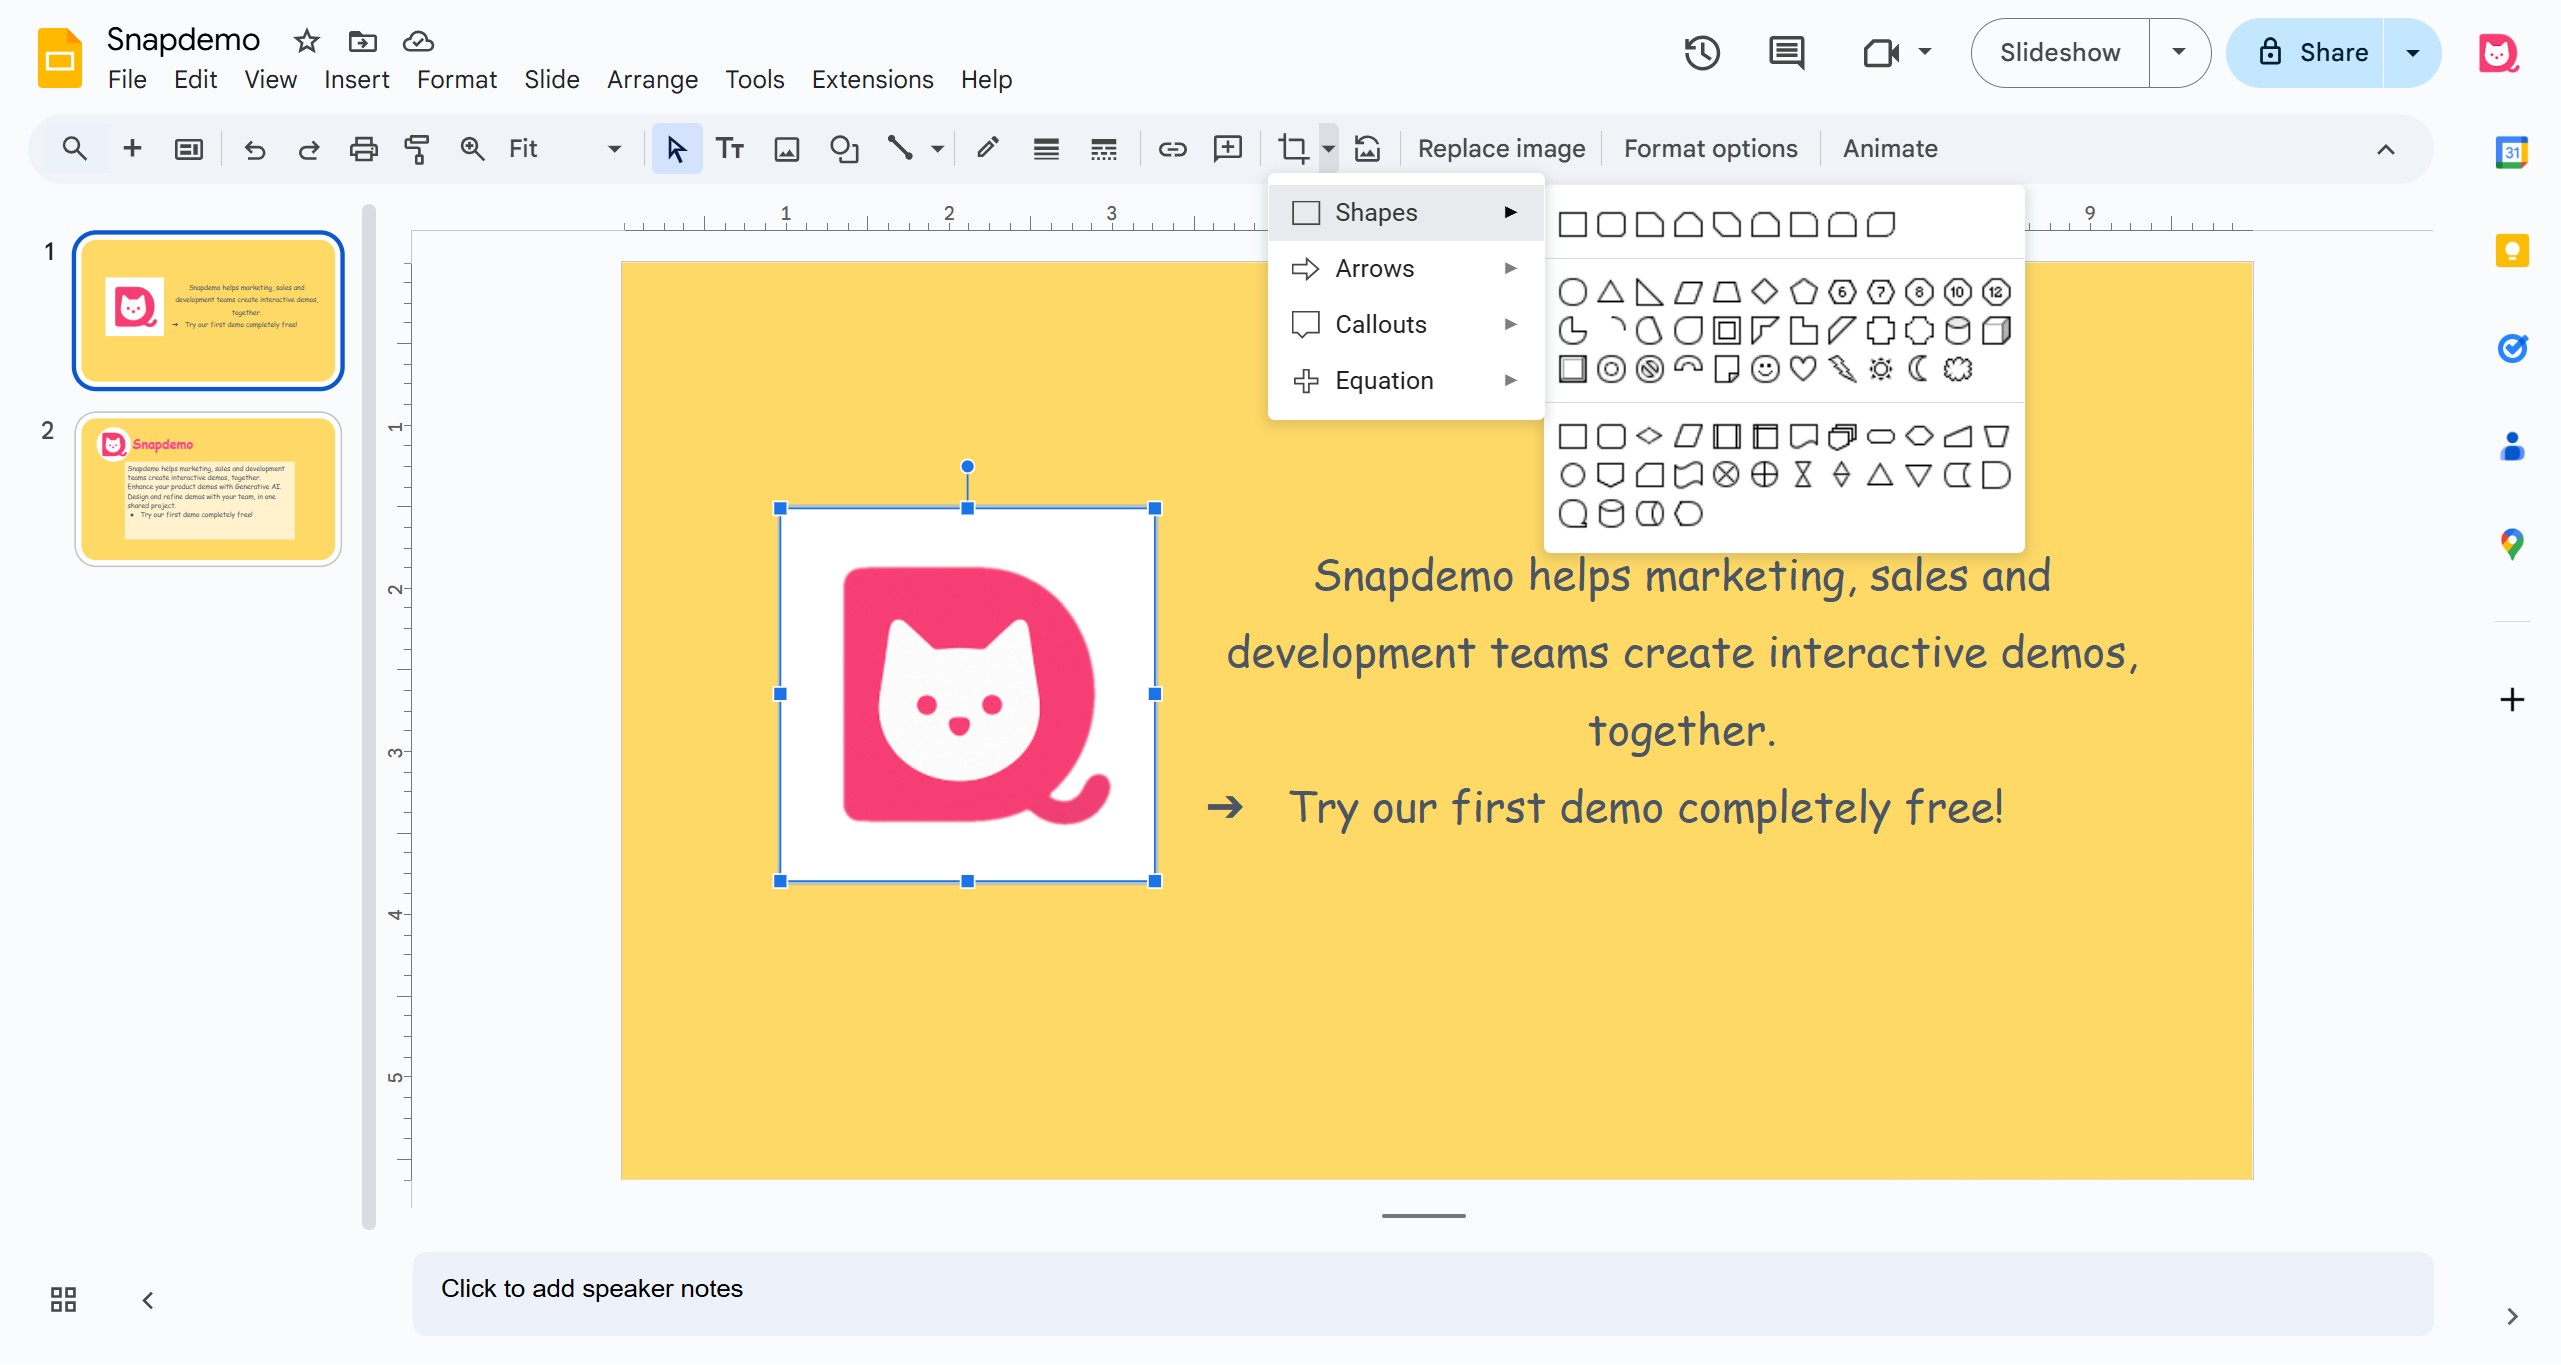
Task: Click the search menus magnifier icon
Action: [74, 149]
